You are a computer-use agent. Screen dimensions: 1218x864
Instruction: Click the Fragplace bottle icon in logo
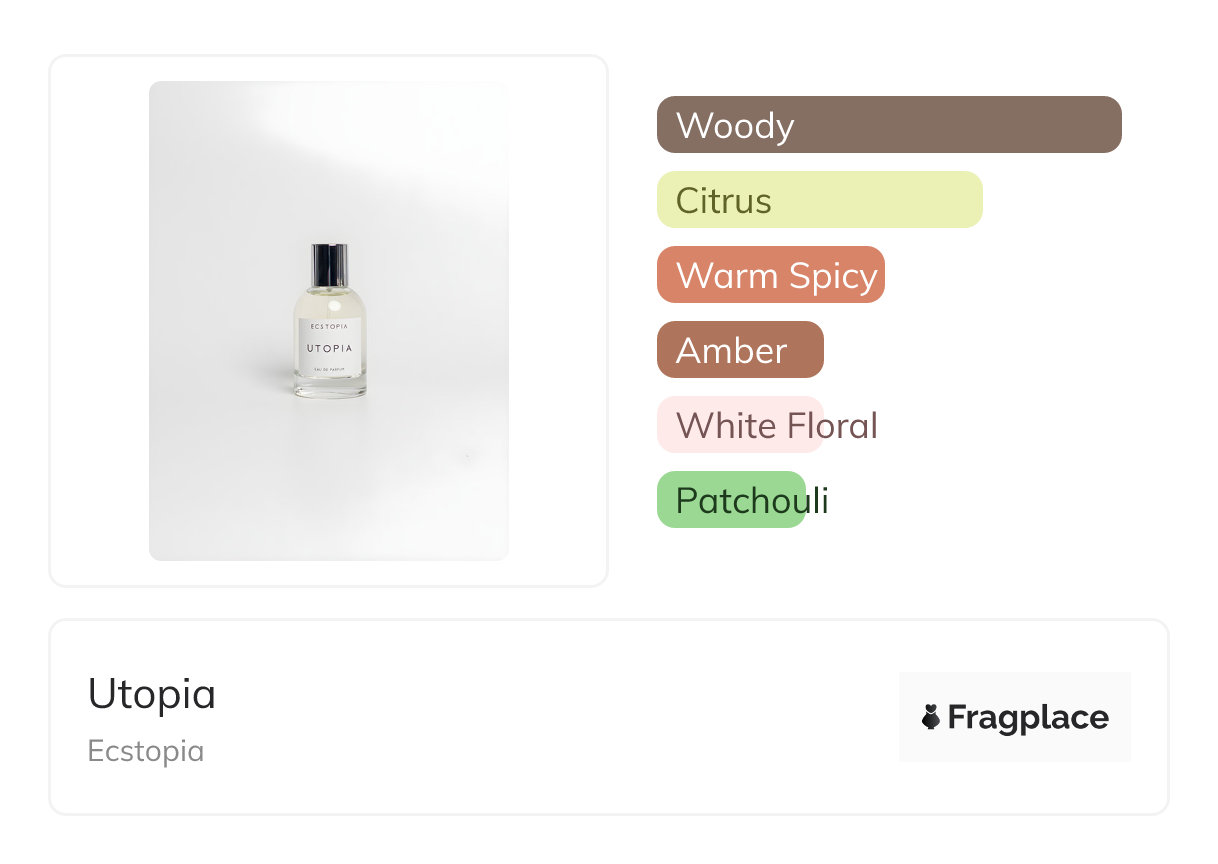pos(931,717)
